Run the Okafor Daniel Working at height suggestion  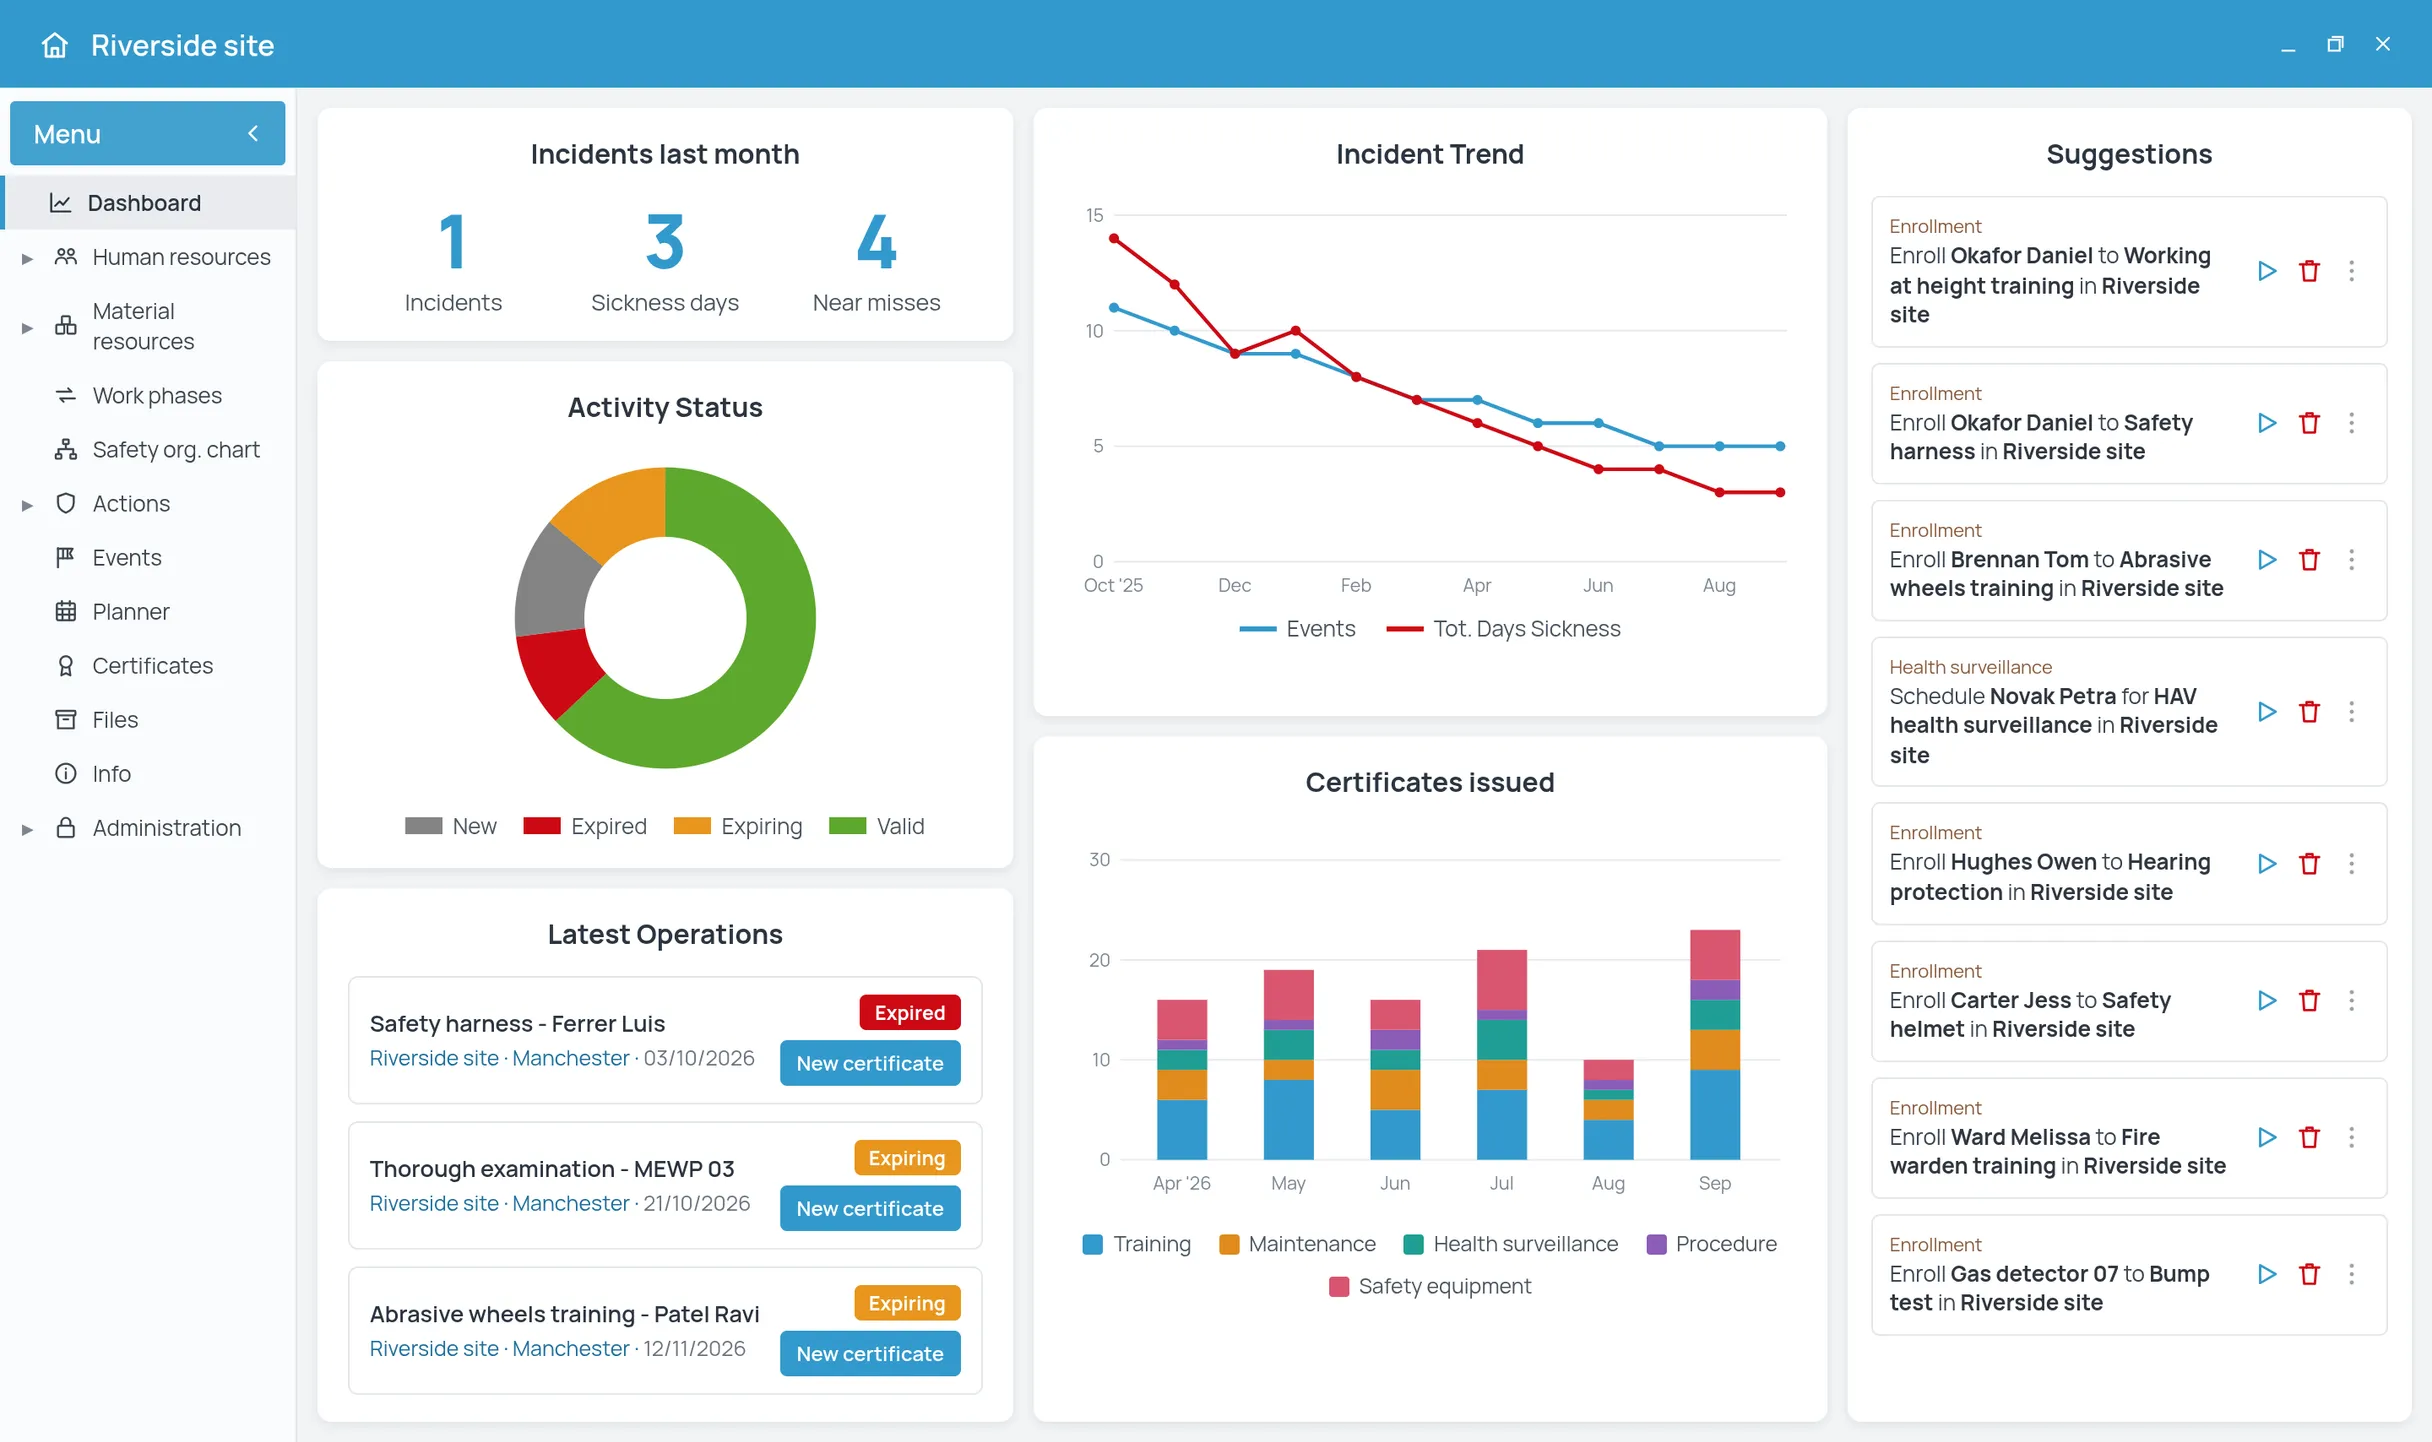click(2267, 271)
